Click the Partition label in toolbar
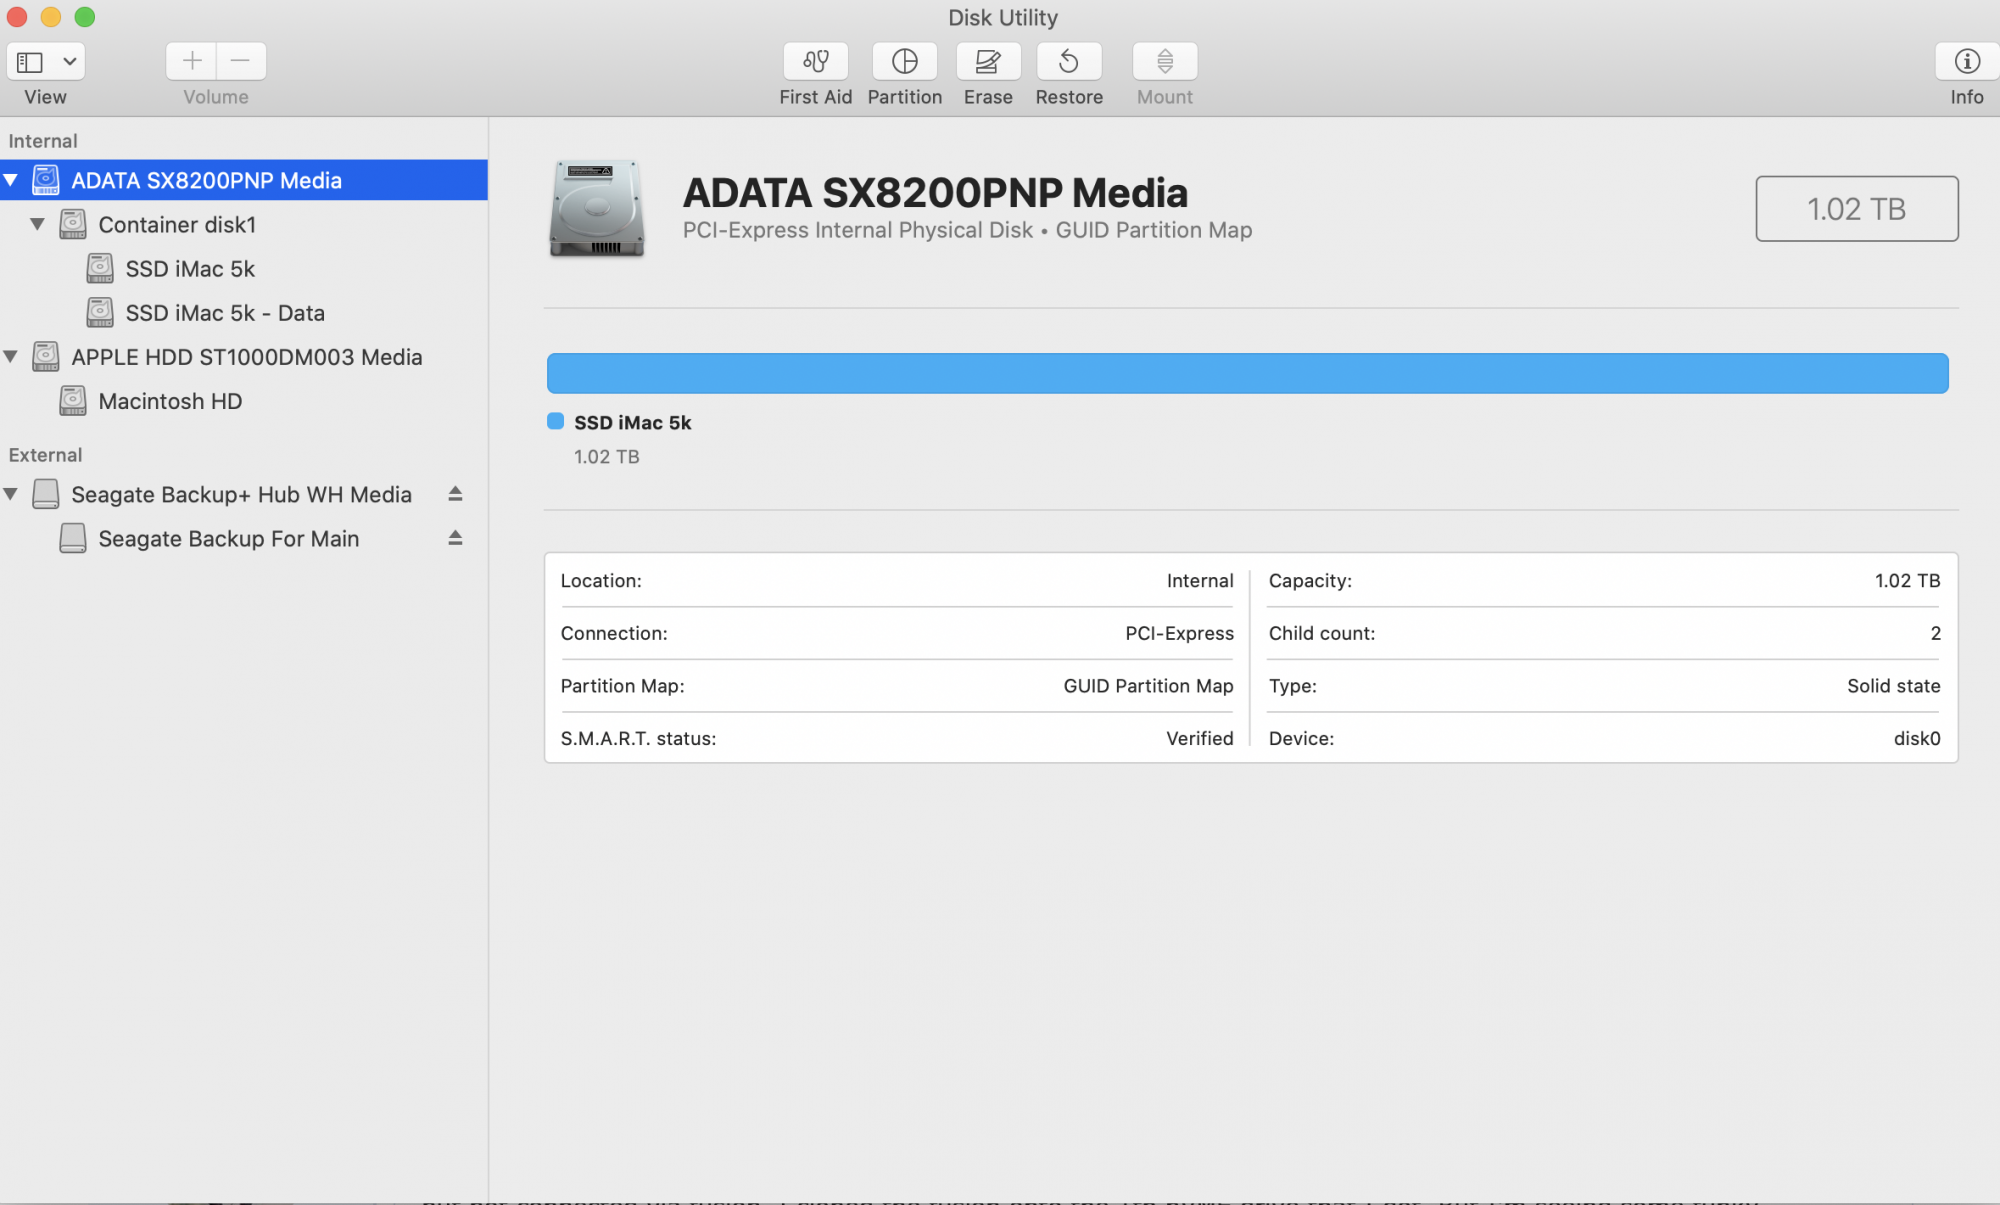2000x1205 pixels. click(x=904, y=97)
